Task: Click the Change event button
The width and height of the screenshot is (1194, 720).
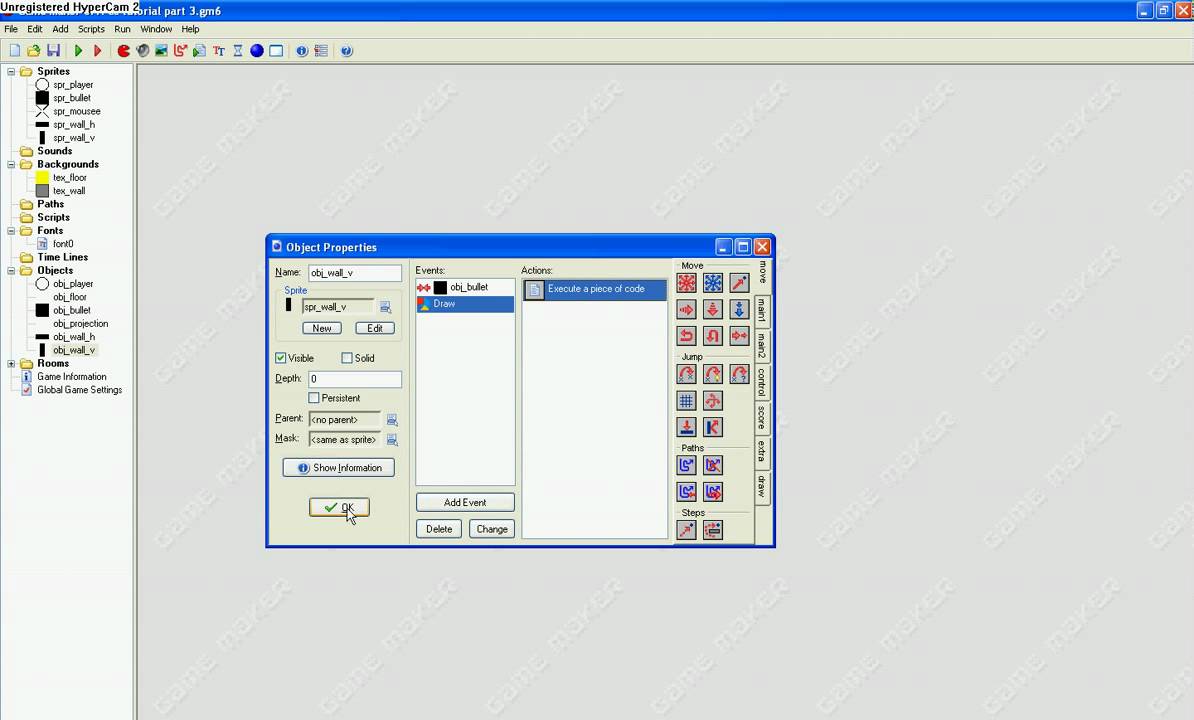Action: pos(492,529)
